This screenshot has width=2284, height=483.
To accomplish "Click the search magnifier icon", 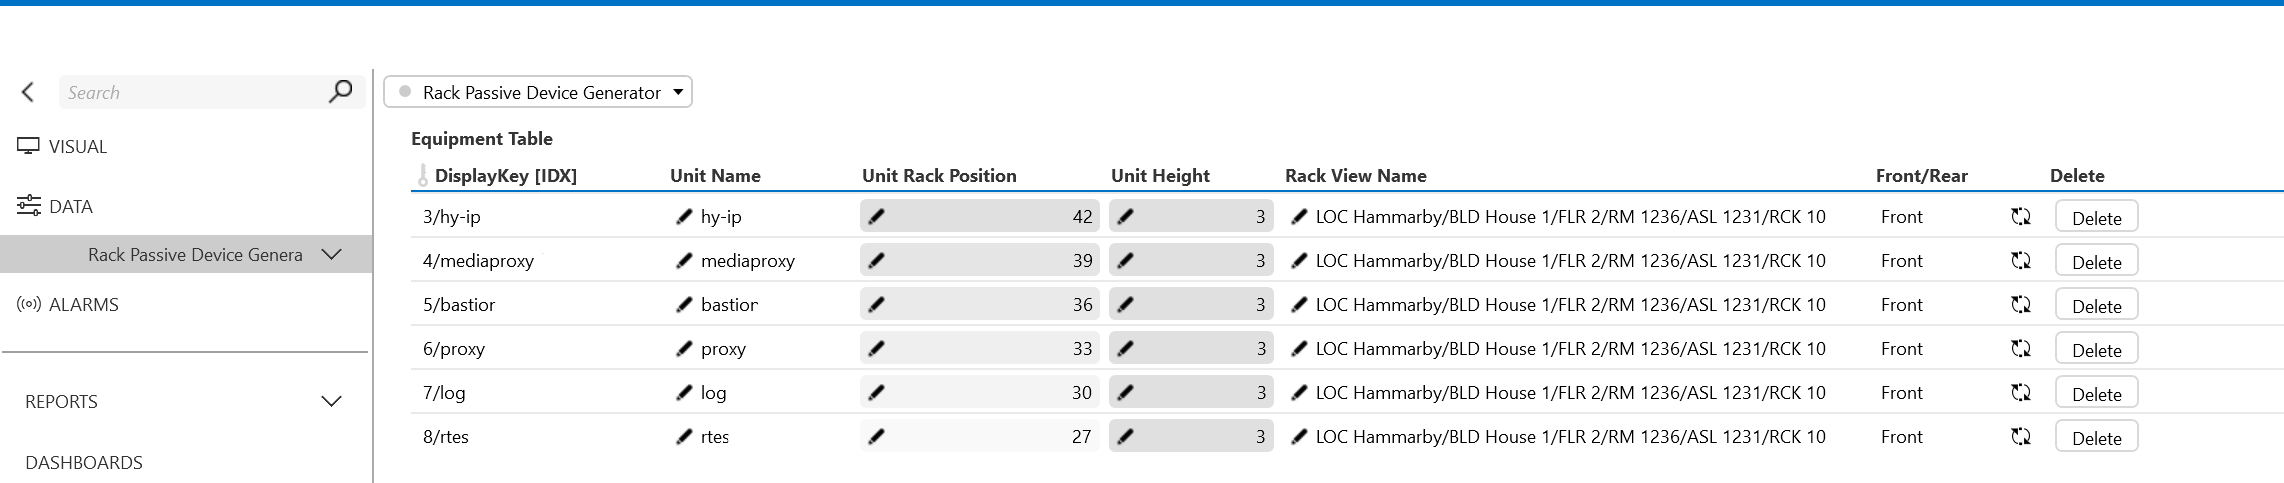I will click(x=340, y=92).
